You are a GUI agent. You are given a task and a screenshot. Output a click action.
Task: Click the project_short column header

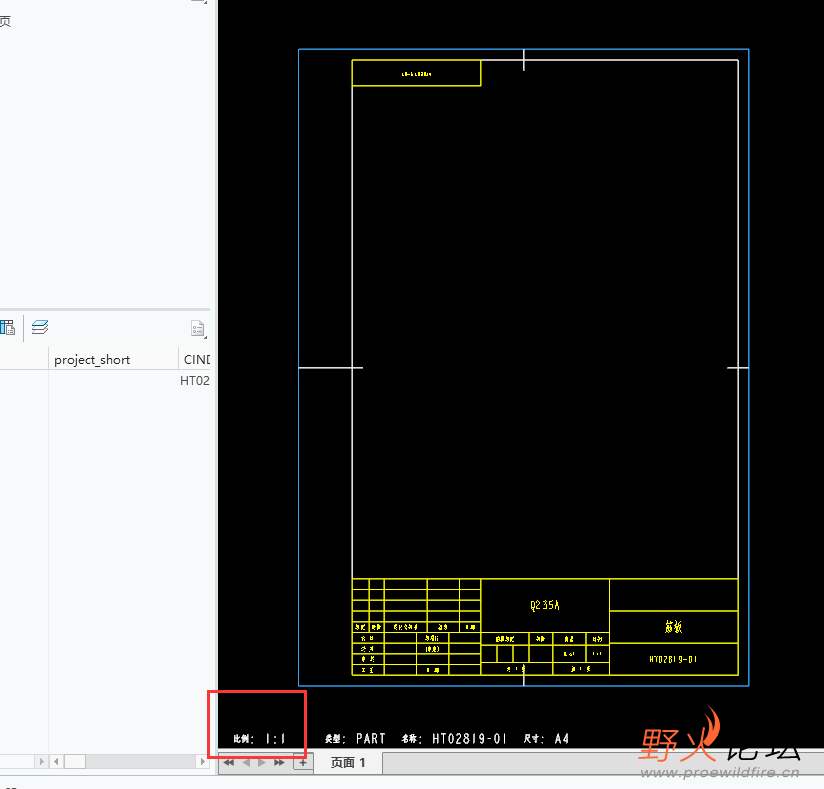[92, 360]
